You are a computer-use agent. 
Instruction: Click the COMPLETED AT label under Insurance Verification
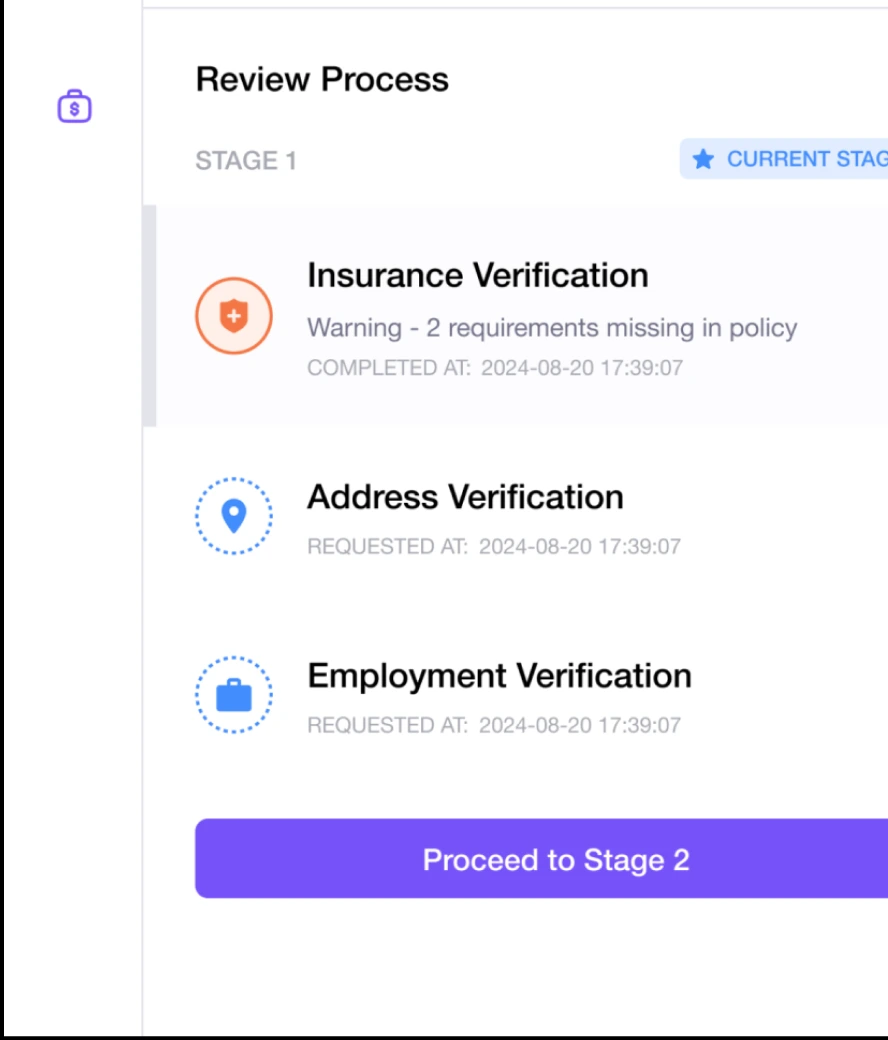click(x=388, y=367)
